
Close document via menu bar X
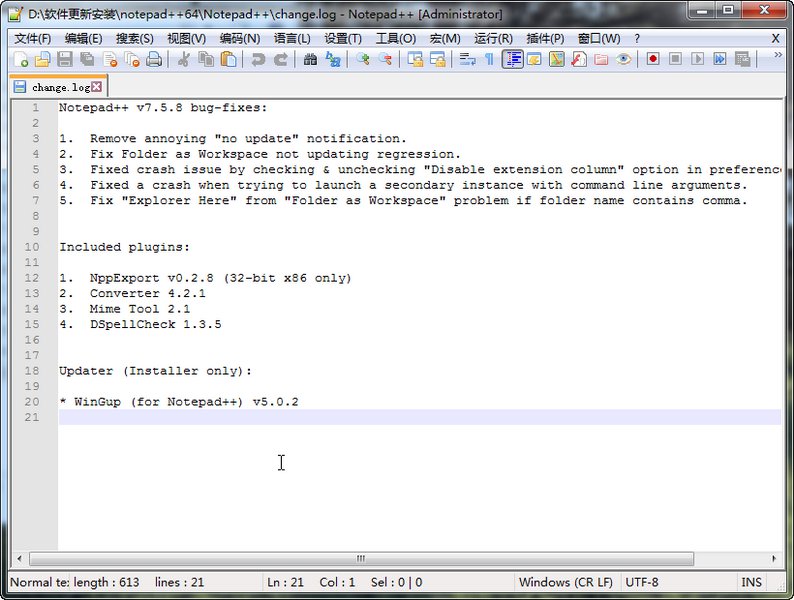[775, 38]
